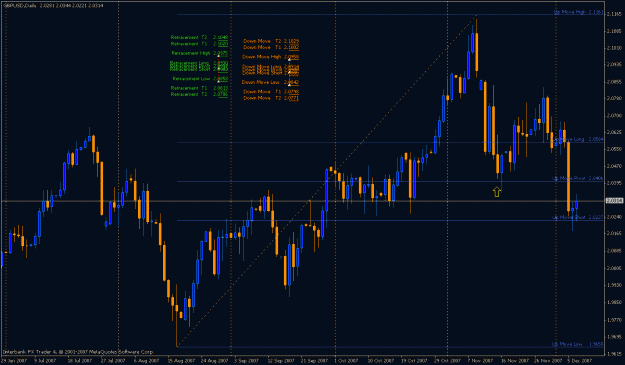Click the 2.0165 price level on price axis
The image size is (625, 365).
tap(613, 233)
